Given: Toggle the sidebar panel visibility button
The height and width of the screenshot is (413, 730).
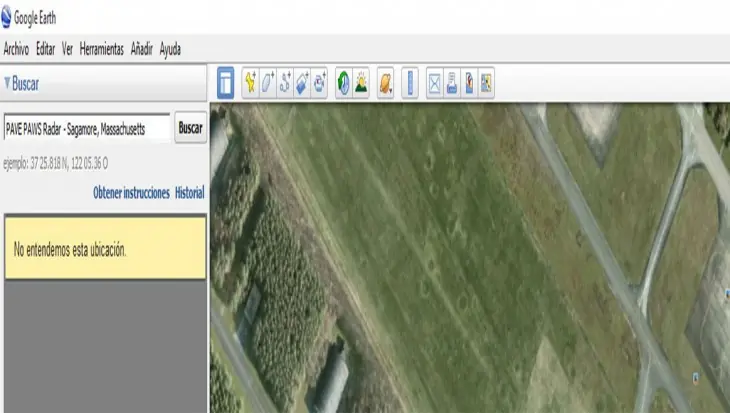Looking at the screenshot, I should coord(225,83).
